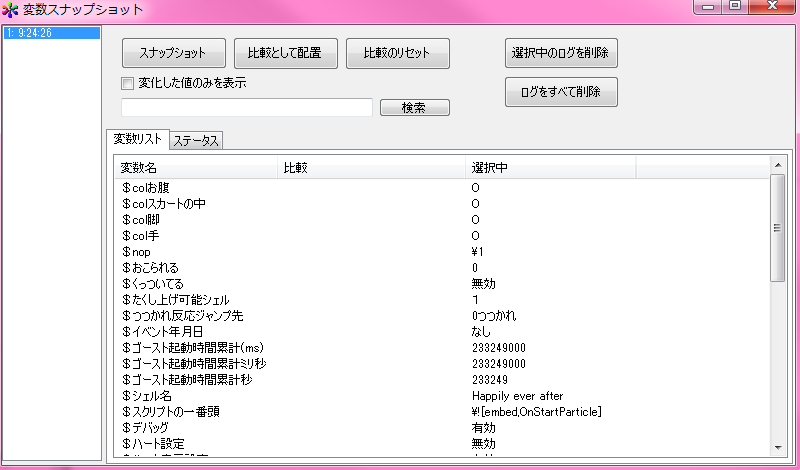
Task: Close the 変数スナップショット window
Action: 772,7
